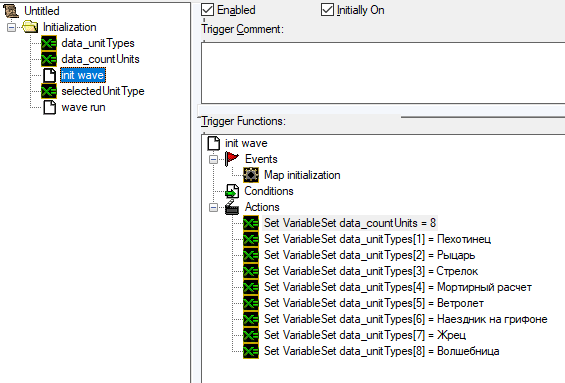Click the red Events flag icon
Viewport: 565px width, 383px height.
coord(232,159)
